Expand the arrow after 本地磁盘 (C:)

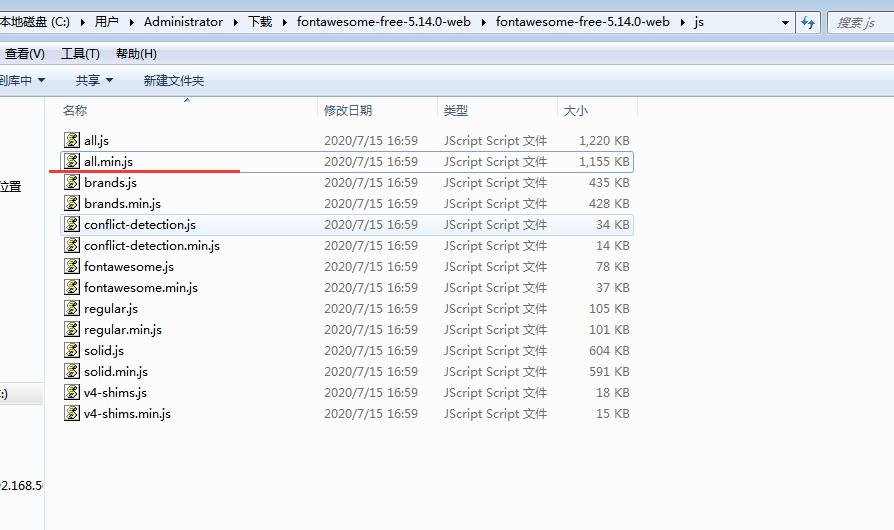82,22
